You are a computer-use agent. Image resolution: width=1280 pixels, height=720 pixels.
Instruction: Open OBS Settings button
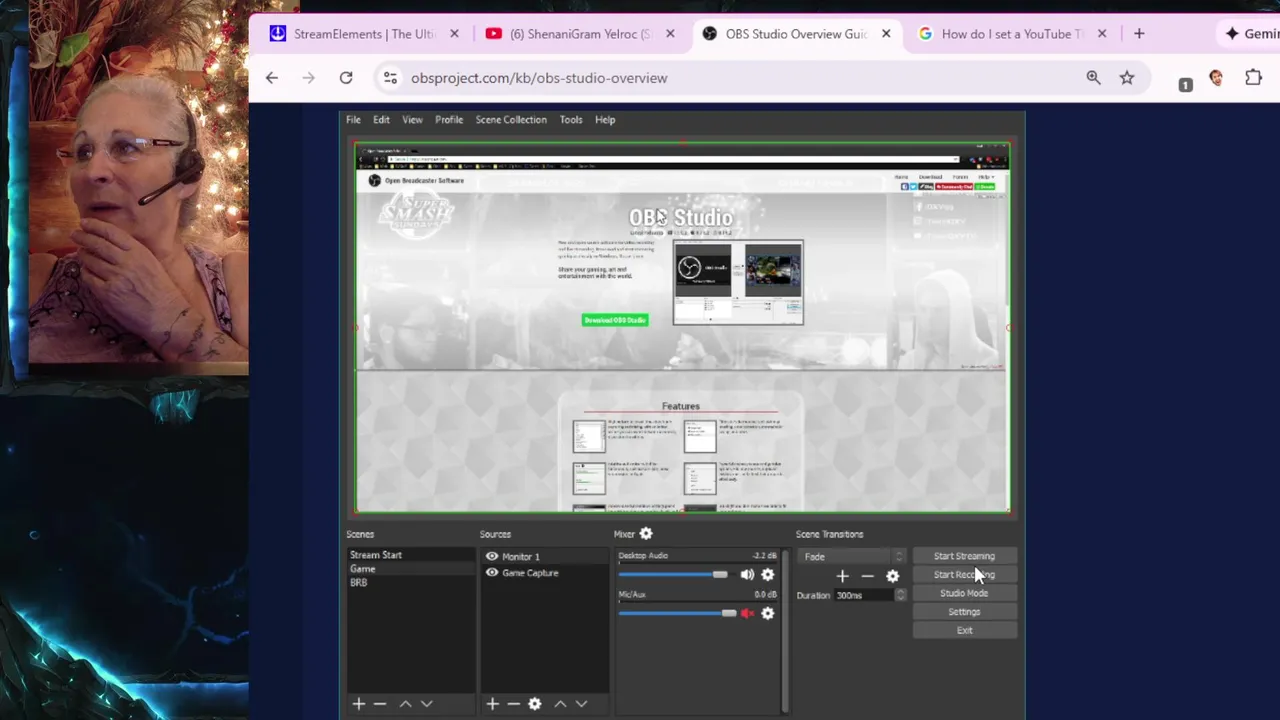pos(964,612)
